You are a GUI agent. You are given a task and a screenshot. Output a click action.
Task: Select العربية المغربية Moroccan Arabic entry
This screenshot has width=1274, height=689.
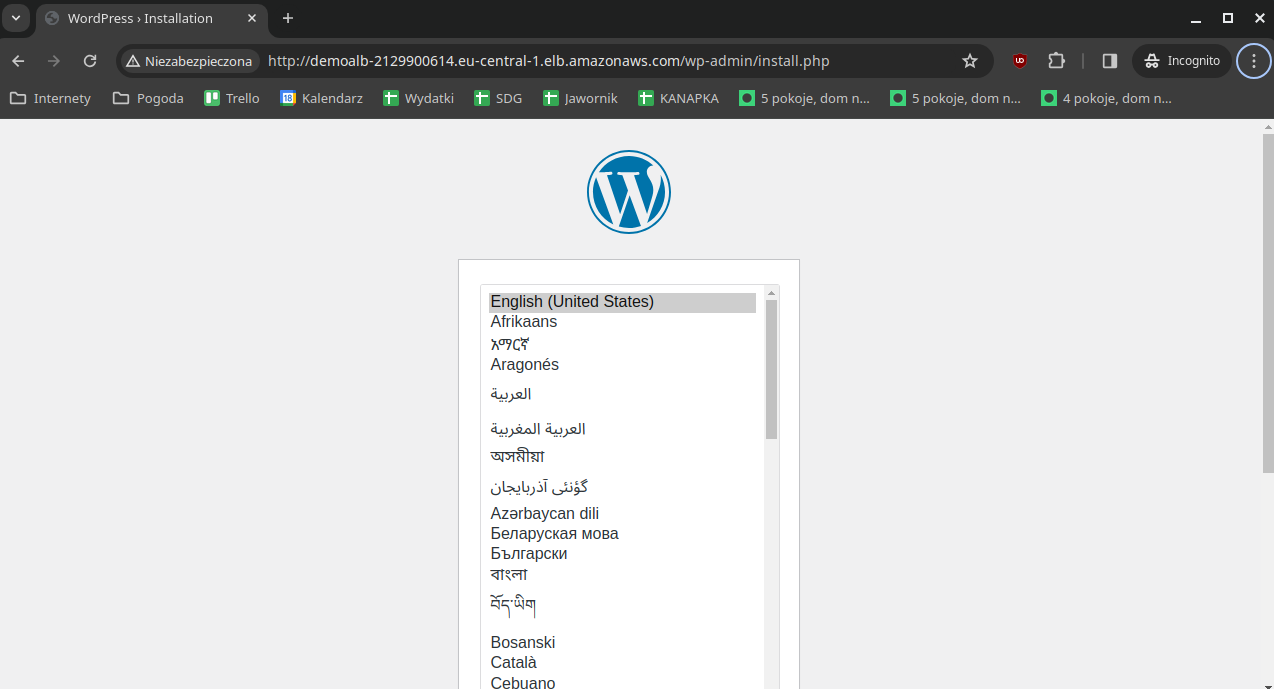pos(622,429)
